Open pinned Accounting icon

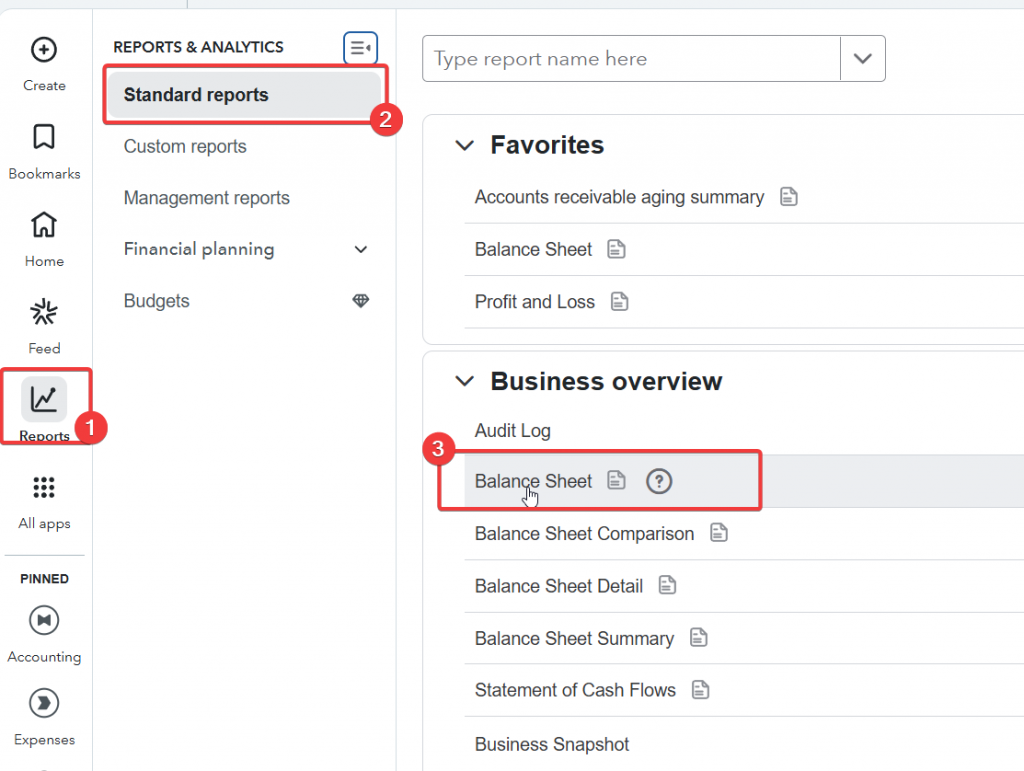(x=44, y=621)
